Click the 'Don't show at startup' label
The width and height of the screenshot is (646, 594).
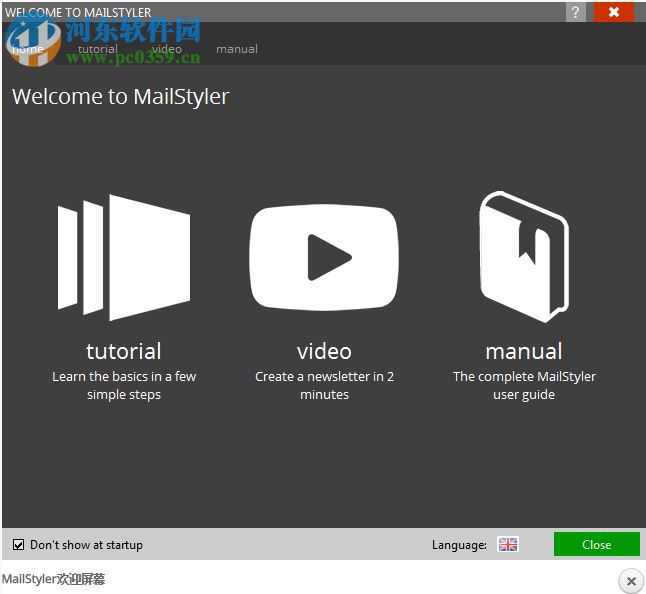pos(87,545)
